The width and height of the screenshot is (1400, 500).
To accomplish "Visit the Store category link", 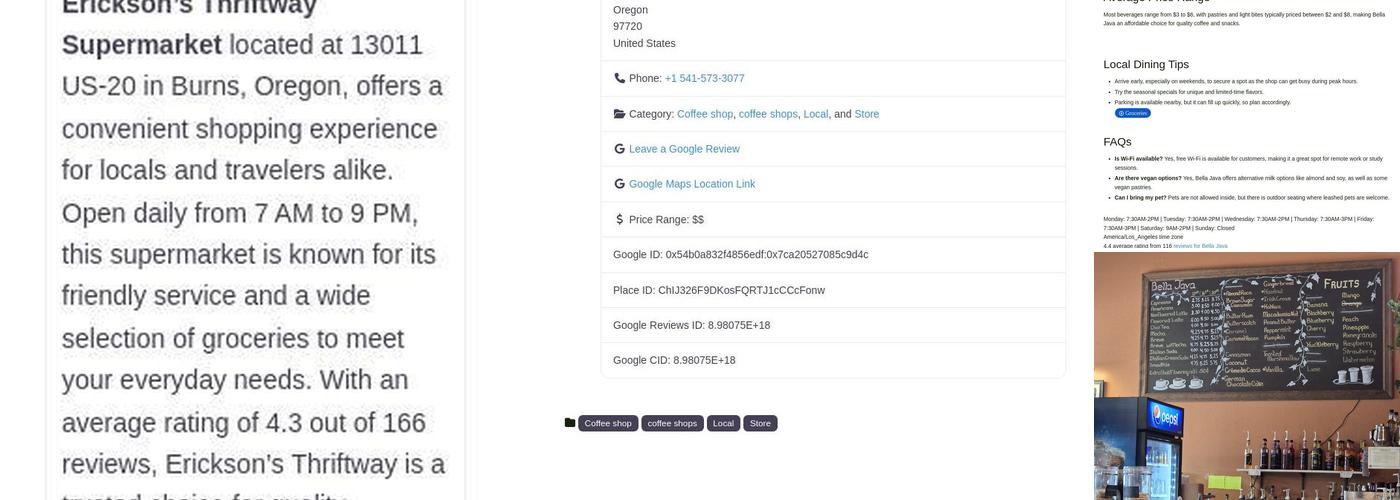I will tap(867, 114).
